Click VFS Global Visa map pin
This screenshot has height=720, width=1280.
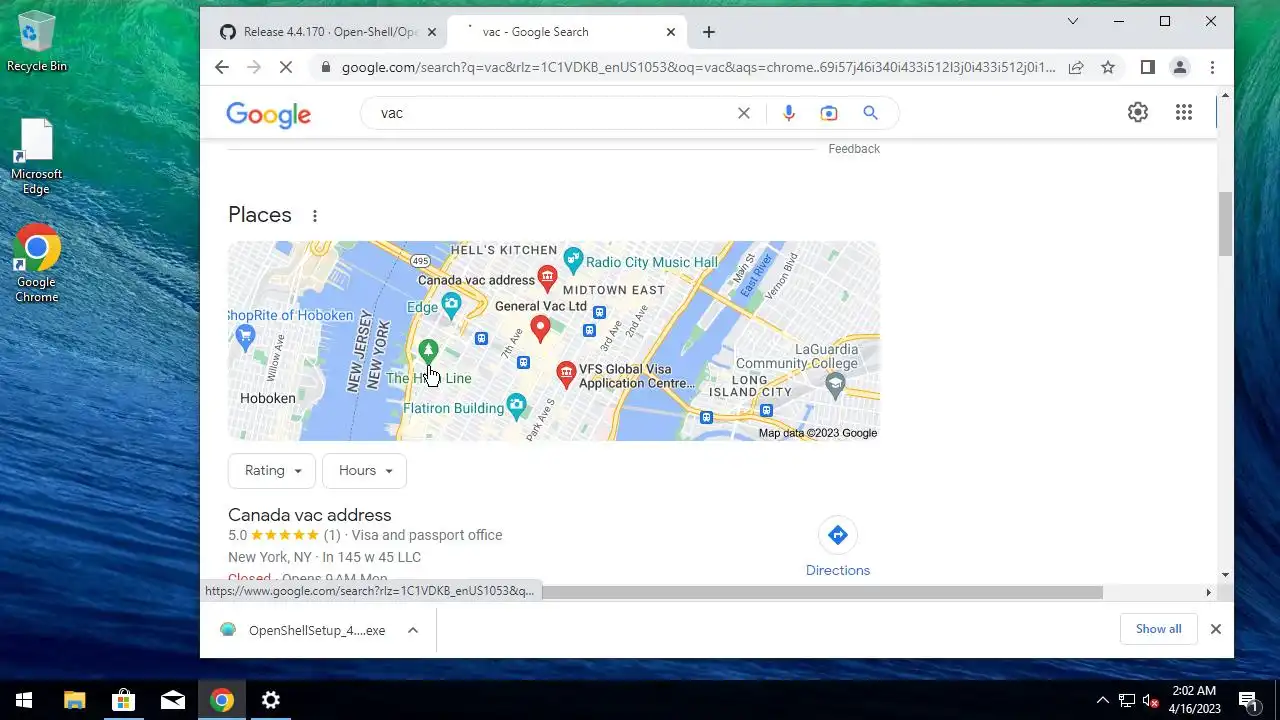coord(566,375)
